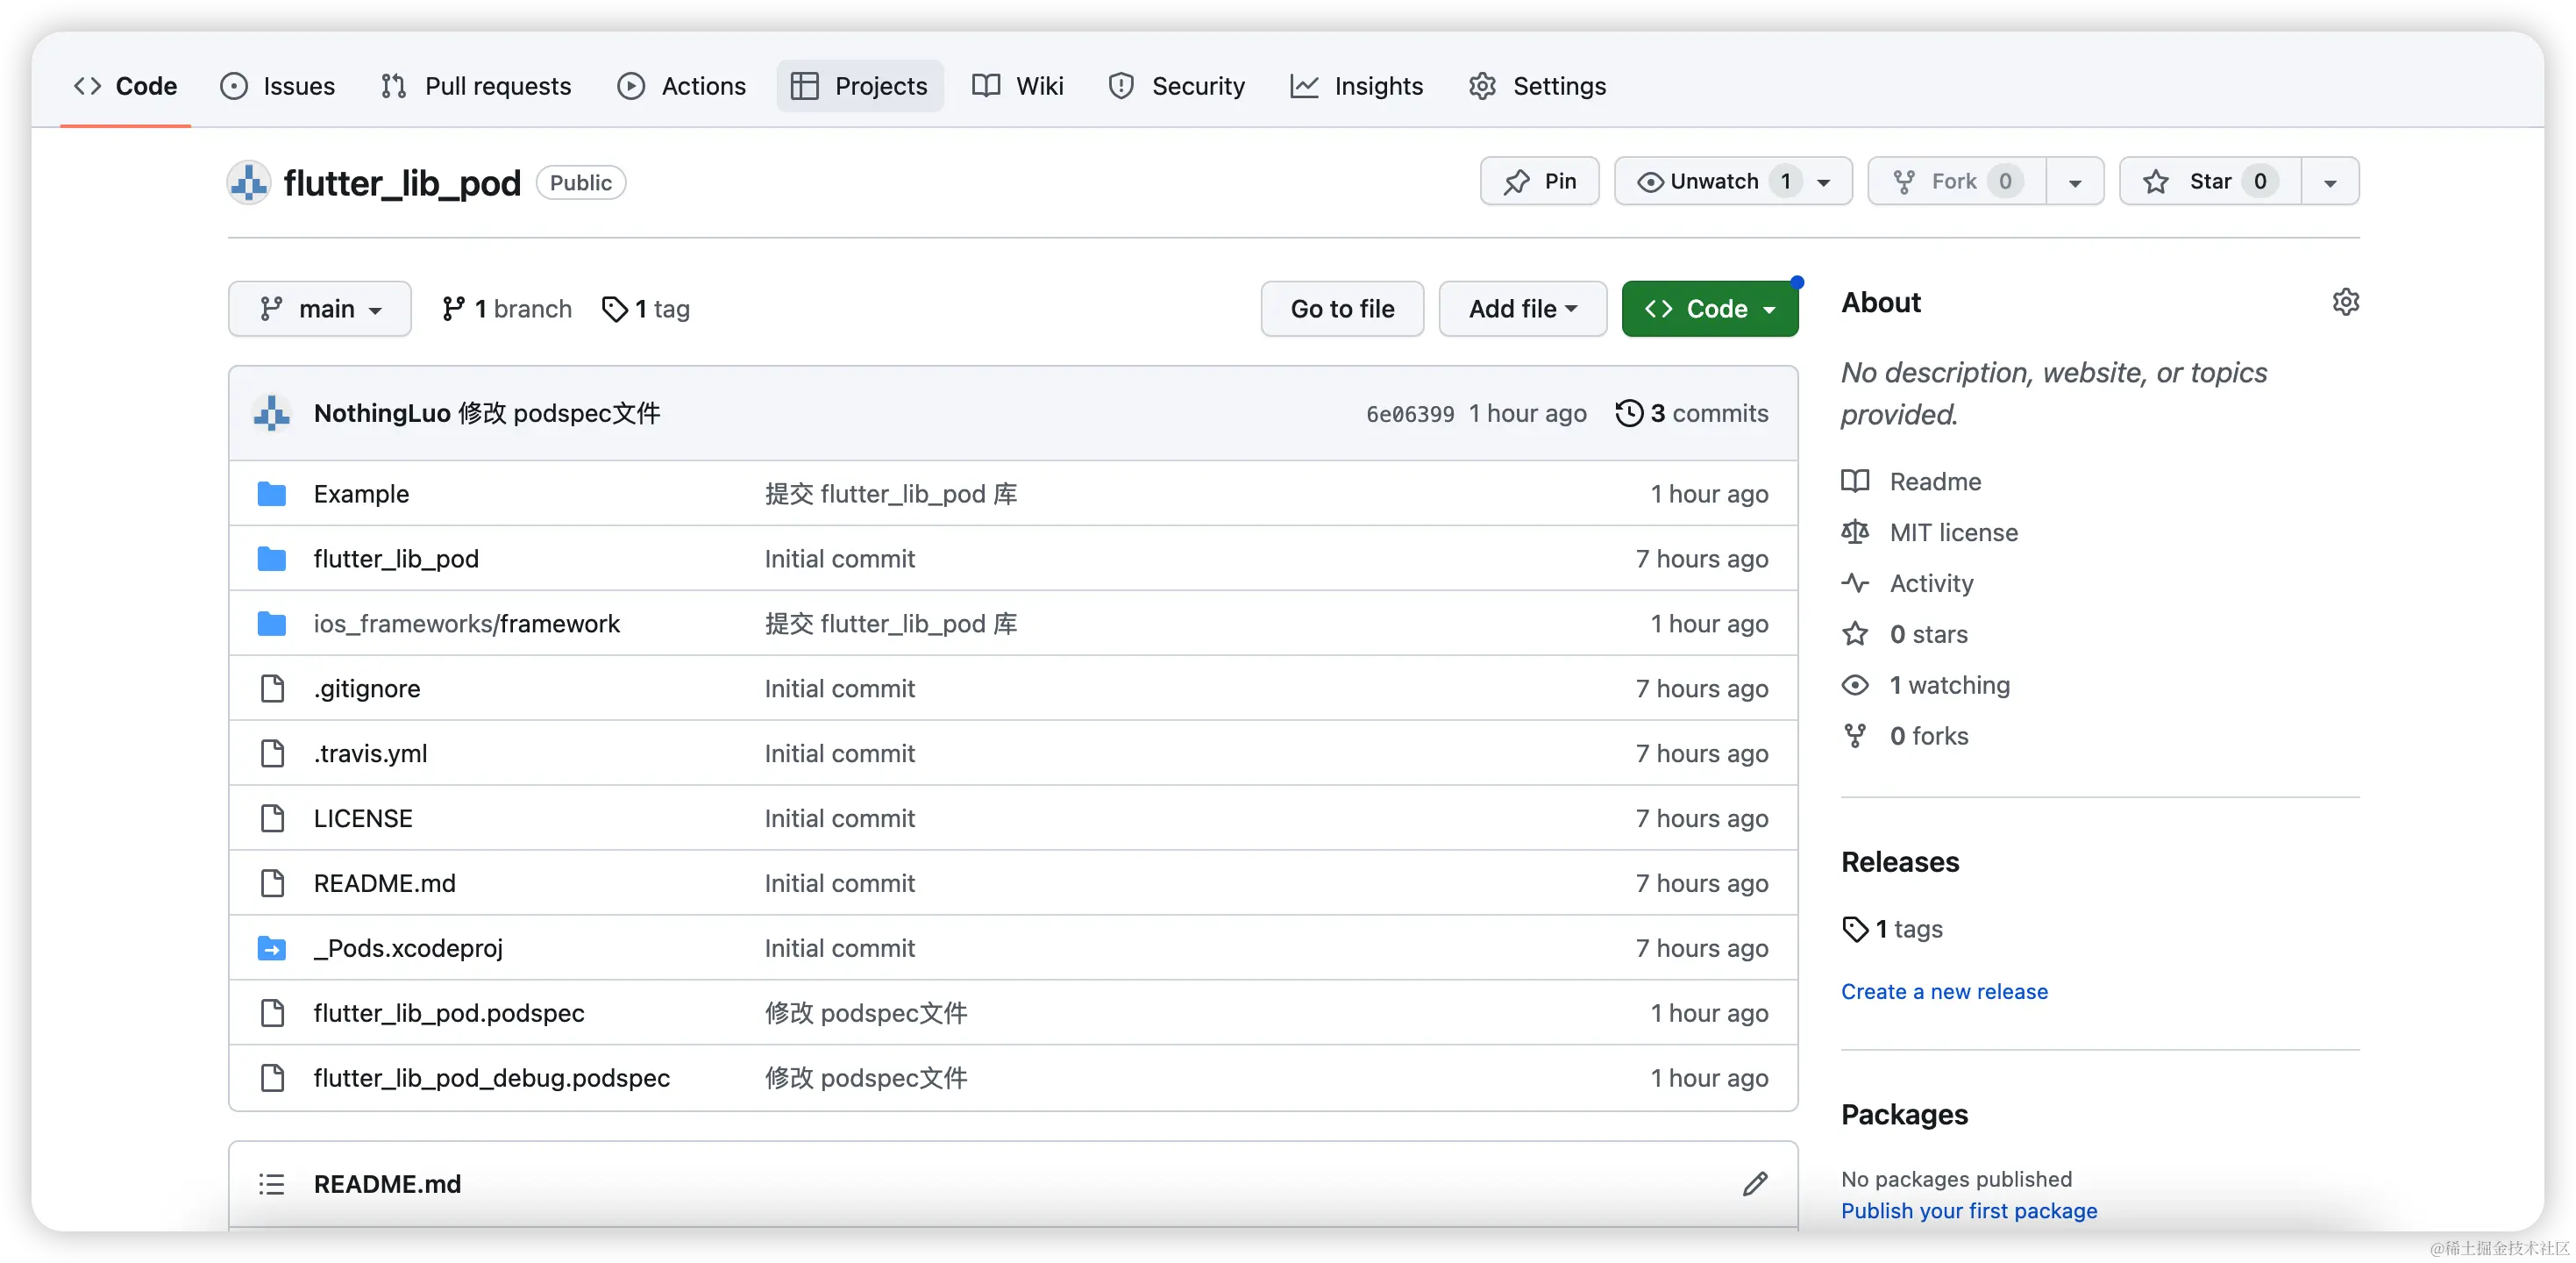
Task: Open the flutter_lib_pod.podspec file
Action: pyautogui.click(x=449, y=1013)
